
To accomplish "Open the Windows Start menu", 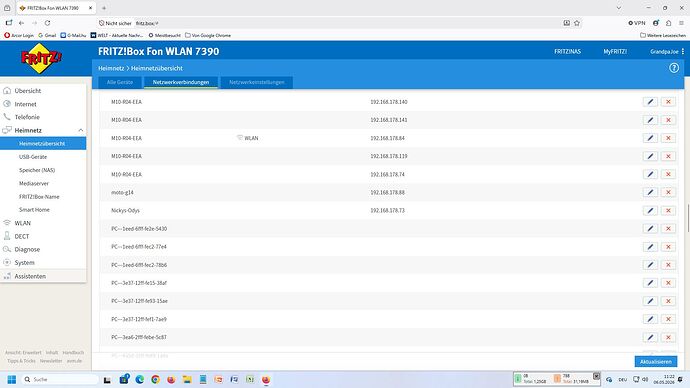I will coord(12,379).
